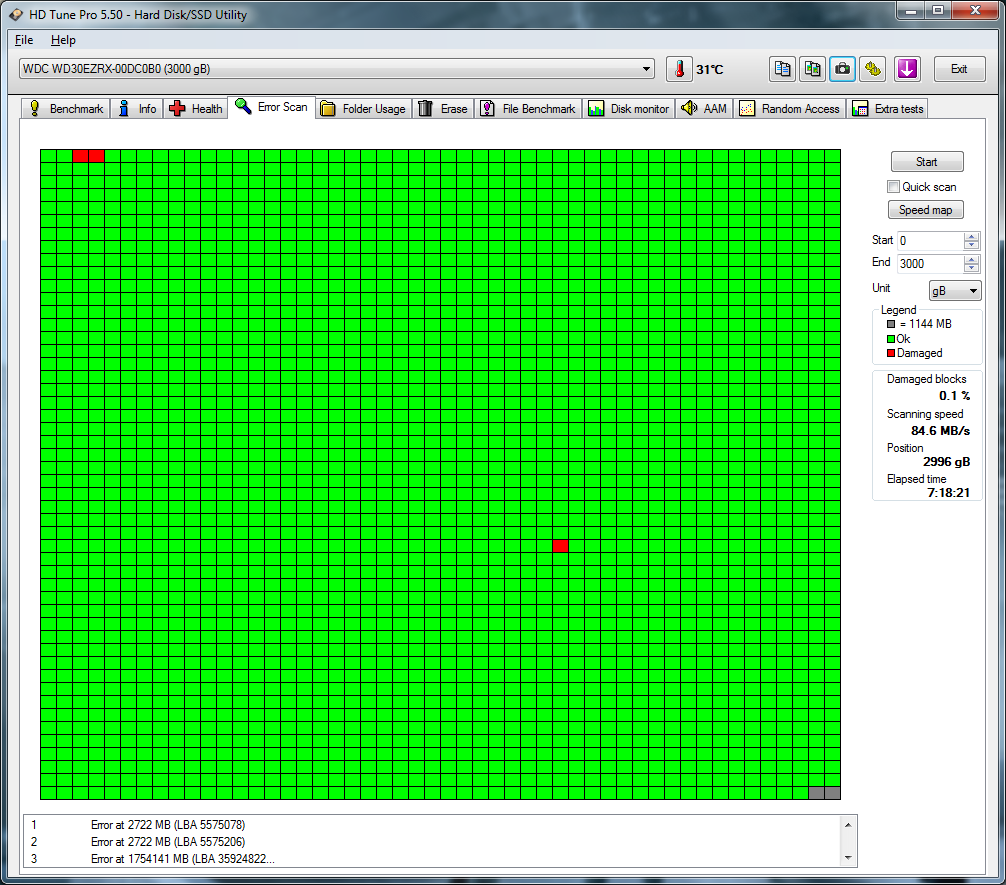1006x885 pixels.
Task: Open the Health tab red cross
Action: 196,108
